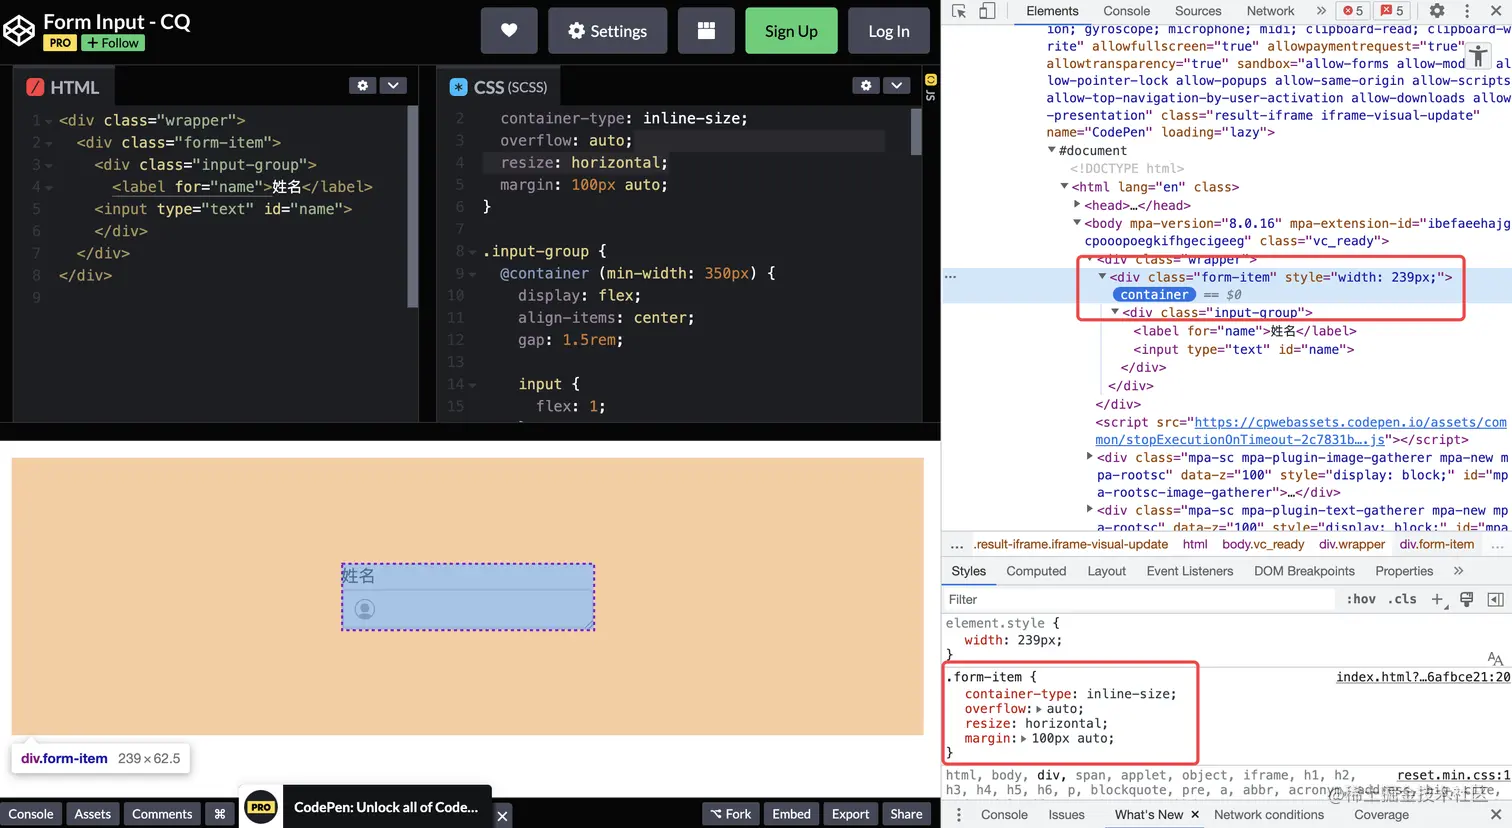Select the DevTools inspect element icon
1512x828 pixels.
click(x=959, y=11)
